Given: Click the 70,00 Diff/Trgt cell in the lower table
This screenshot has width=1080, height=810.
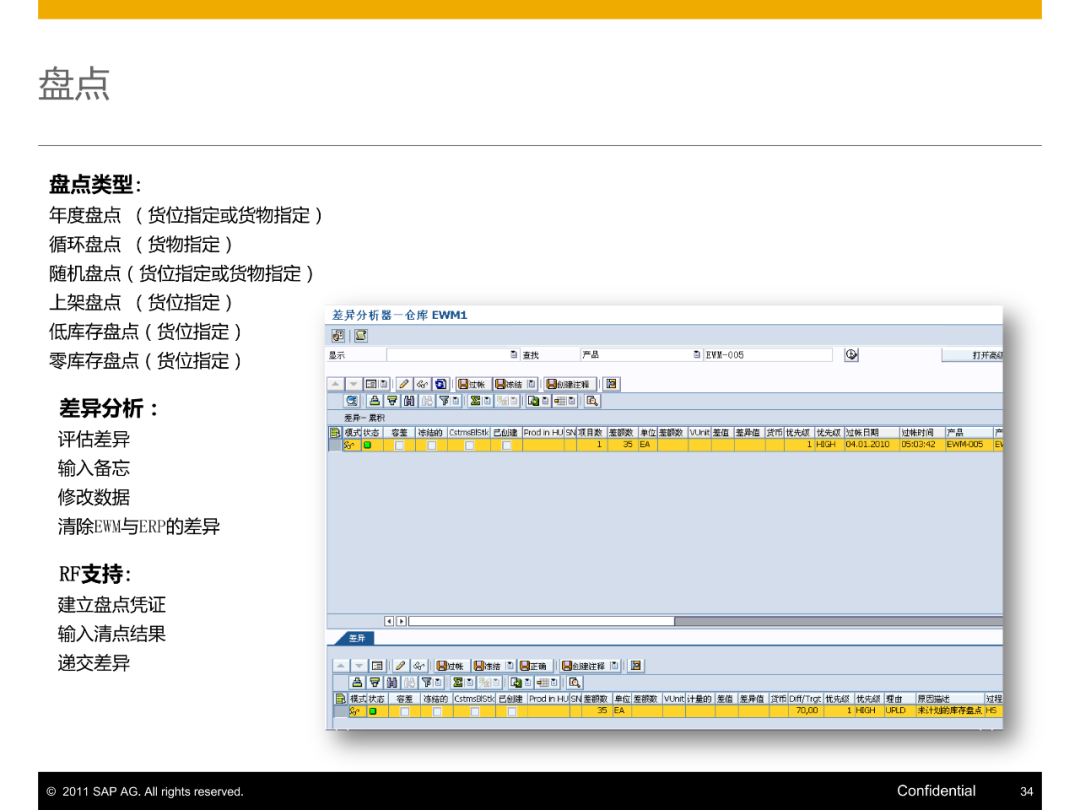Looking at the screenshot, I should (805, 710).
